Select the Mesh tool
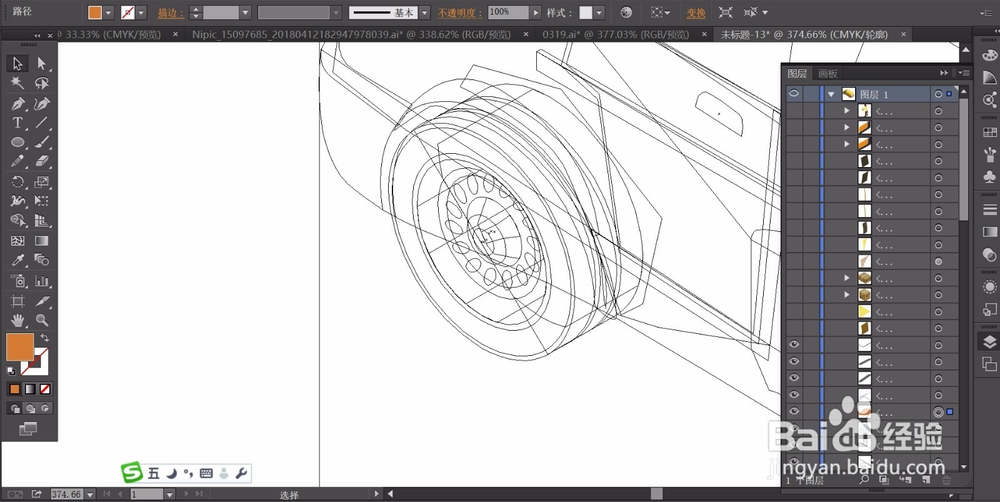Viewport: 1000px width, 502px height. pyautogui.click(x=17, y=240)
